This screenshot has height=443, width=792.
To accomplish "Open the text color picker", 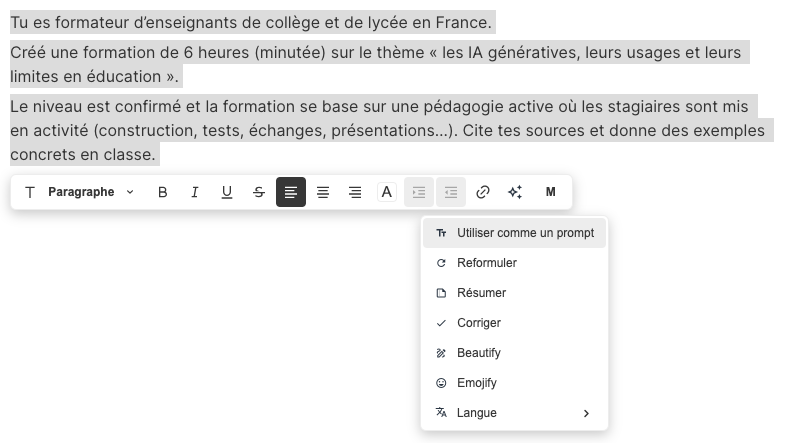I will click(387, 192).
